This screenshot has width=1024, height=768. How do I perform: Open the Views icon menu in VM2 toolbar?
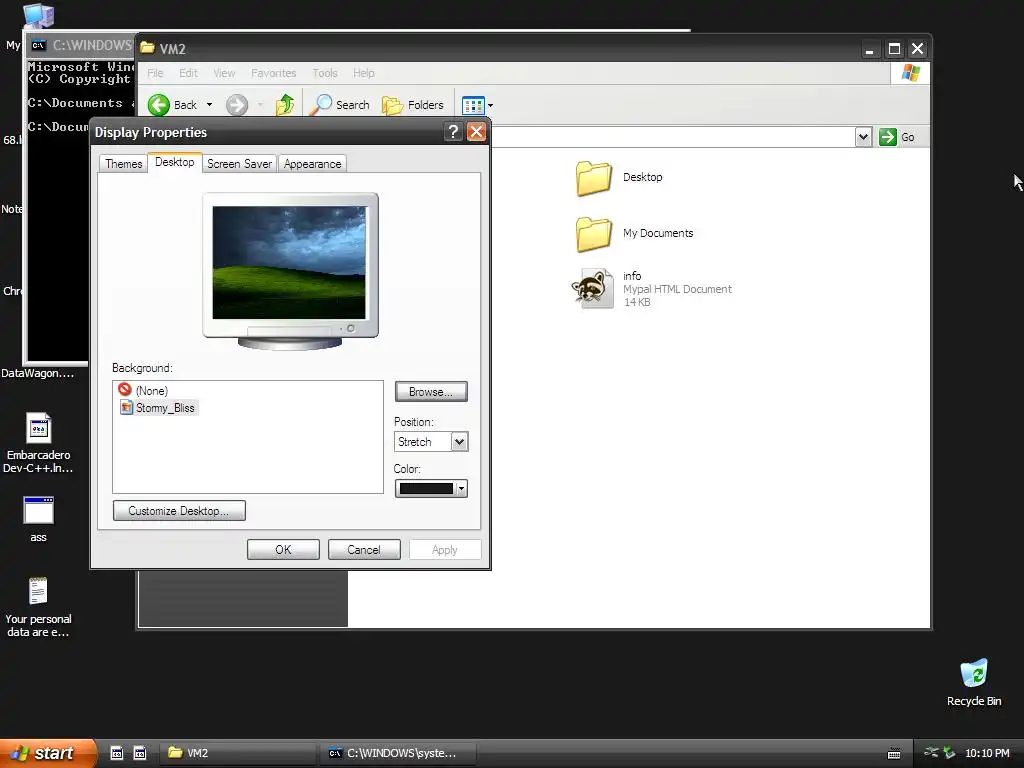click(x=477, y=104)
